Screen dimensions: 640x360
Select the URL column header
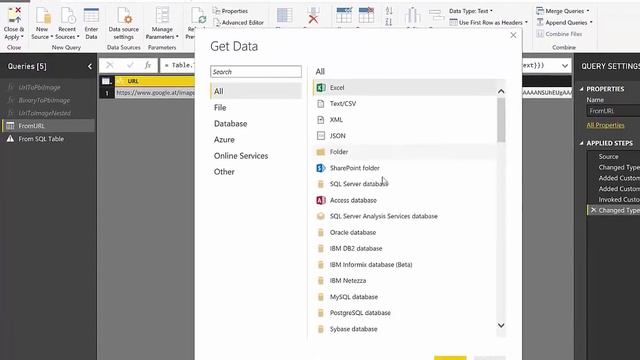[x=155, y=81]
